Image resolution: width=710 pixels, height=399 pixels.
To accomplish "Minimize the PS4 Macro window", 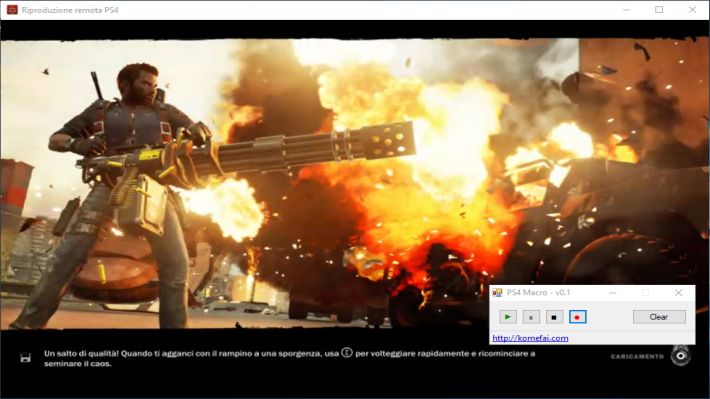I will tap(613, 293).
